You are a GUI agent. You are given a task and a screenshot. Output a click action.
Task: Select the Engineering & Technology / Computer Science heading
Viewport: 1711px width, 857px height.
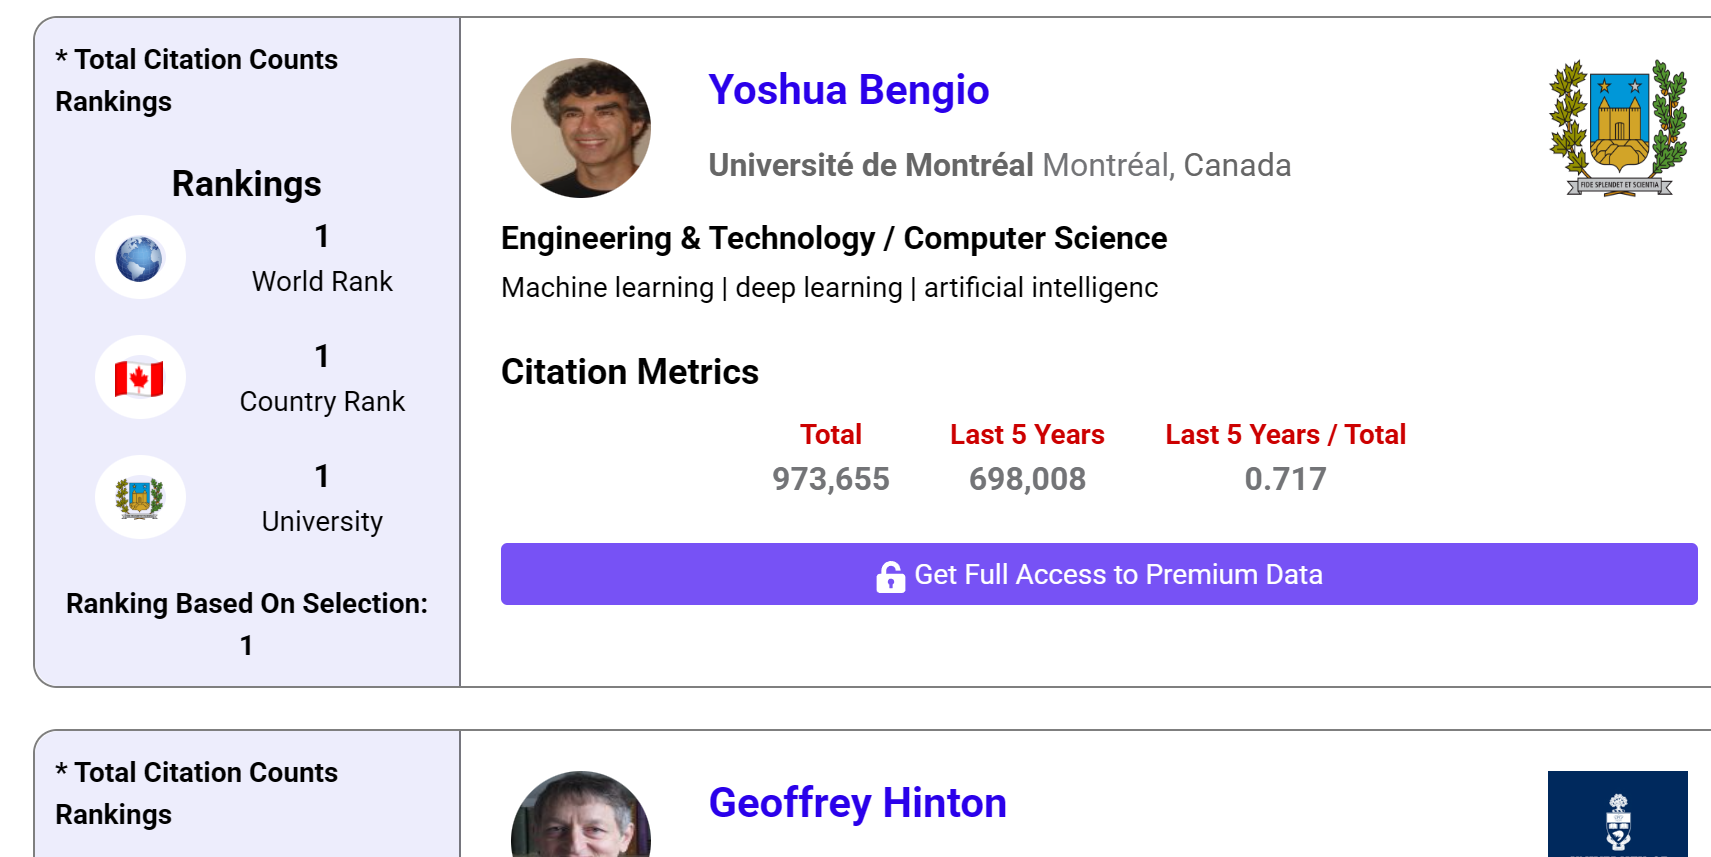coord(834,239)
